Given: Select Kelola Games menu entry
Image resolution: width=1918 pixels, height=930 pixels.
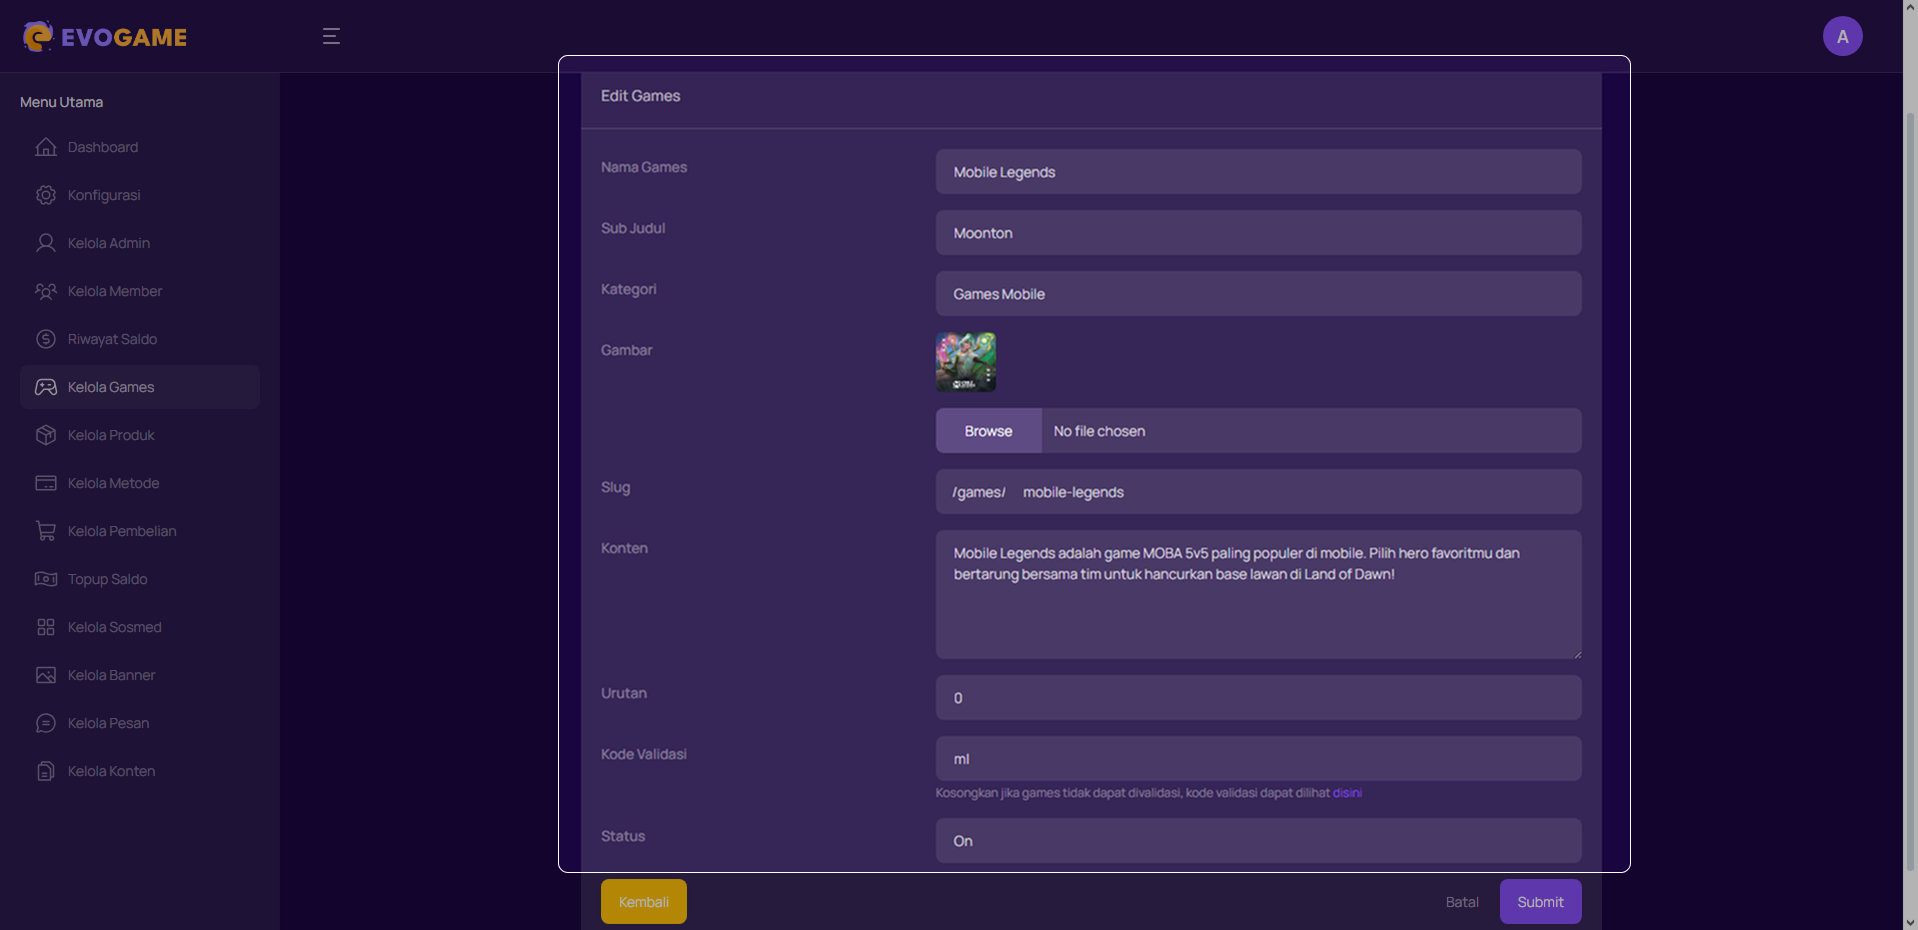Looking at the screenshot, I should click(x=140, y=387).
